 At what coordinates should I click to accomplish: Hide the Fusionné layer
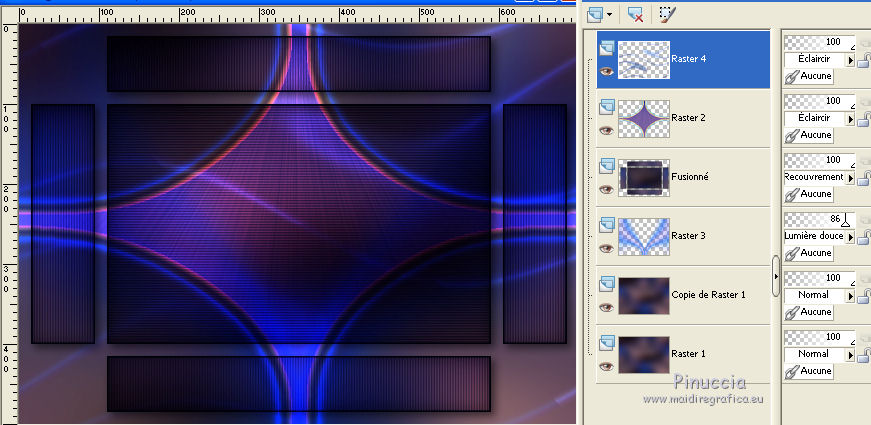click(x=606, y=189)
